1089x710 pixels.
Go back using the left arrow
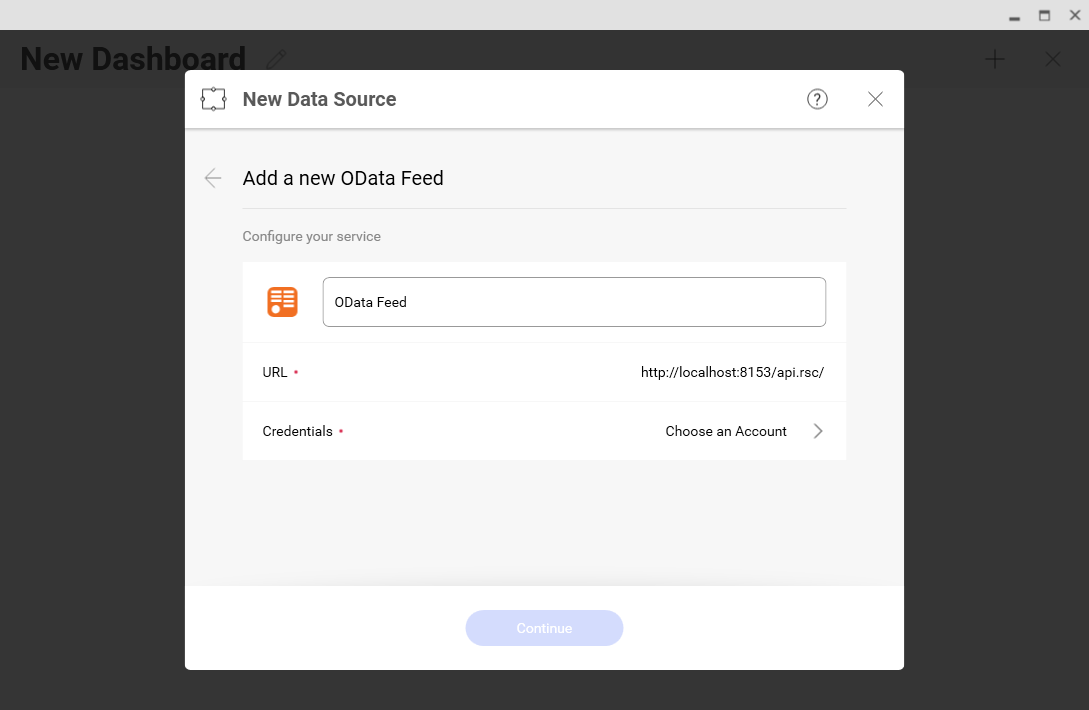213,178
